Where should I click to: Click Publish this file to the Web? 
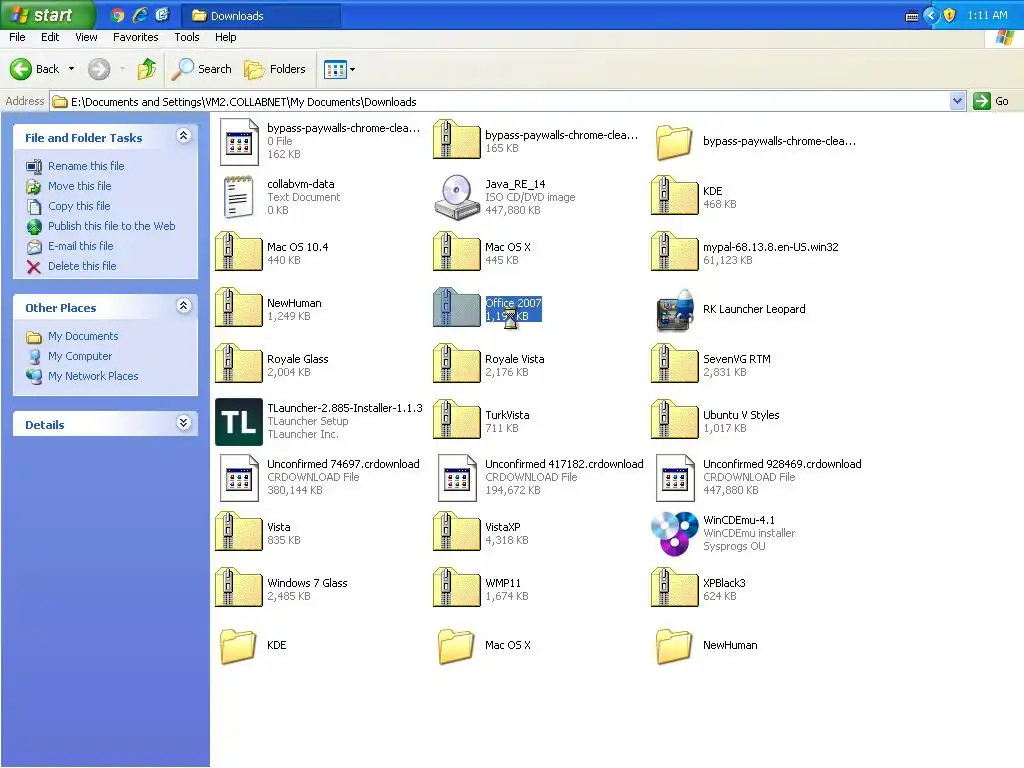[x=111, y=226]
